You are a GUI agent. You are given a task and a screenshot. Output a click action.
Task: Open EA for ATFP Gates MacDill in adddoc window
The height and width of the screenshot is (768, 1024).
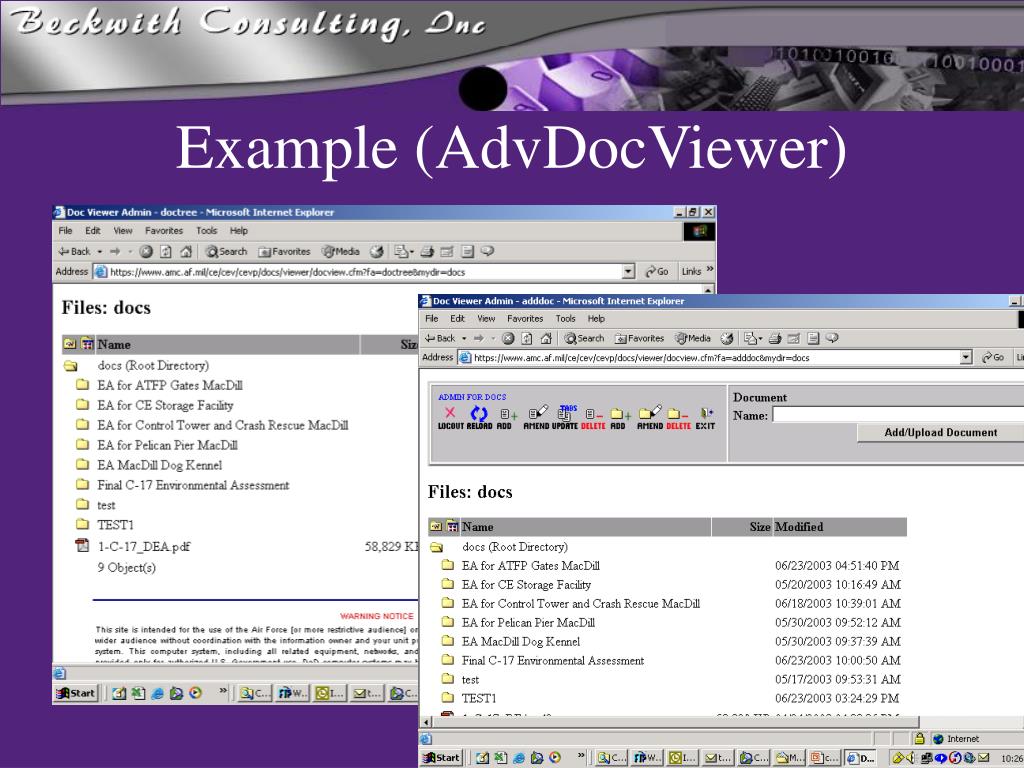click(530, 566)
